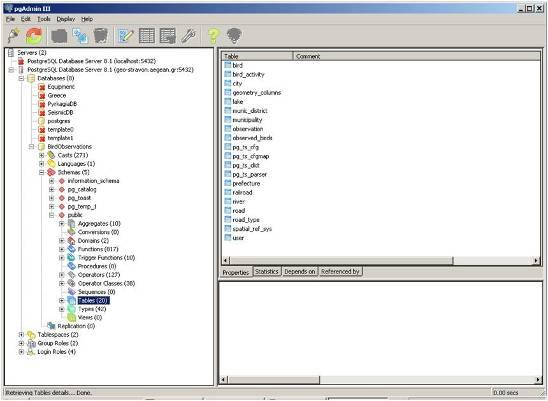Image resolution: width=548 pixels, height=401 pixels.
Task: Select the prefecture table row
Action: [x=246, y=183]
